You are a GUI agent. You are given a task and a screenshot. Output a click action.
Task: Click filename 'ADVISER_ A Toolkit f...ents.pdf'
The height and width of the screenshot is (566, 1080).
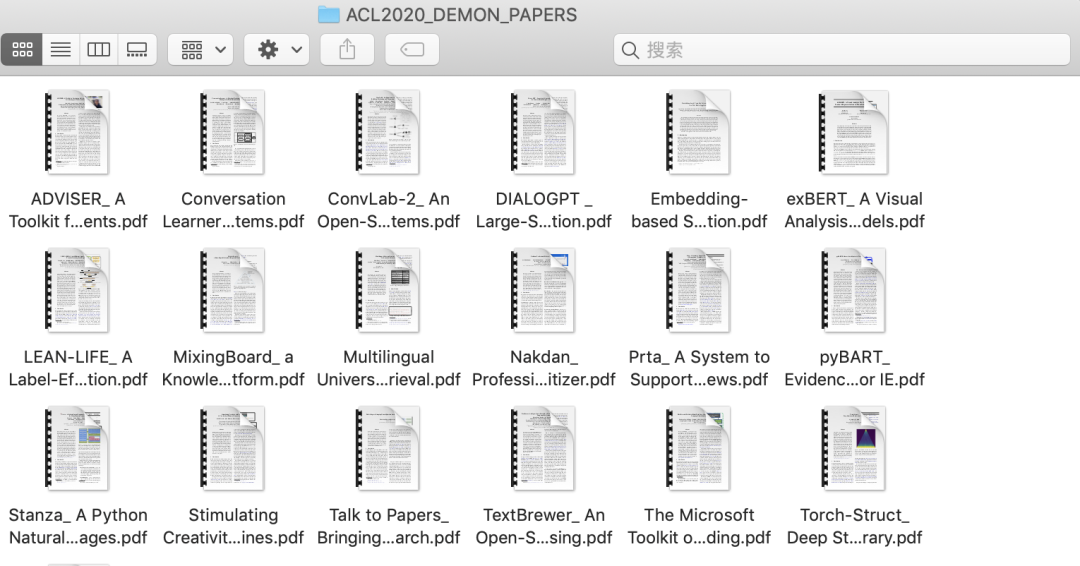pyautogui.click(x=78, y=210)
